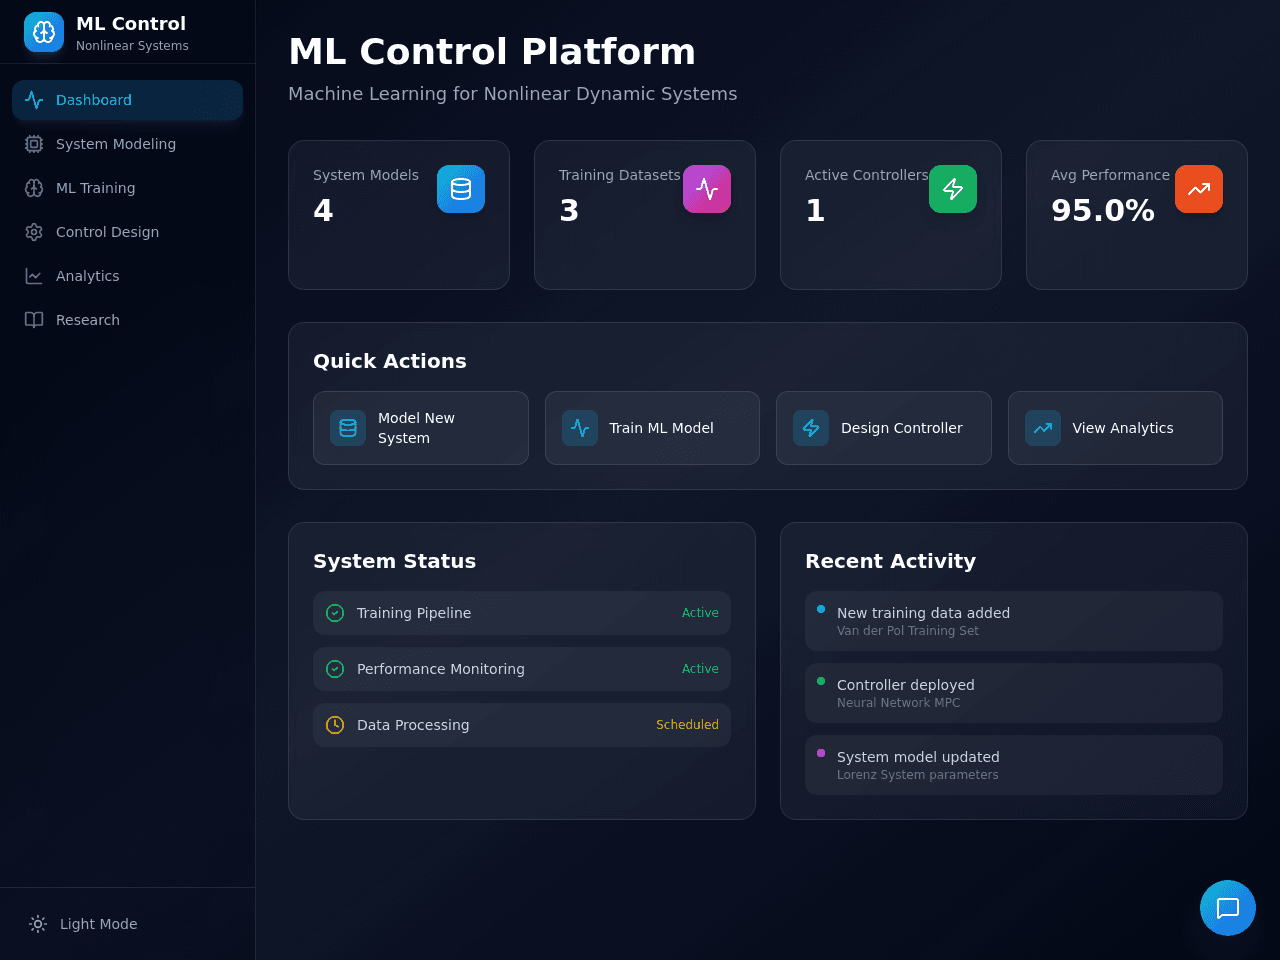Click the Dashboard pulse icon

tap(34, 100)
